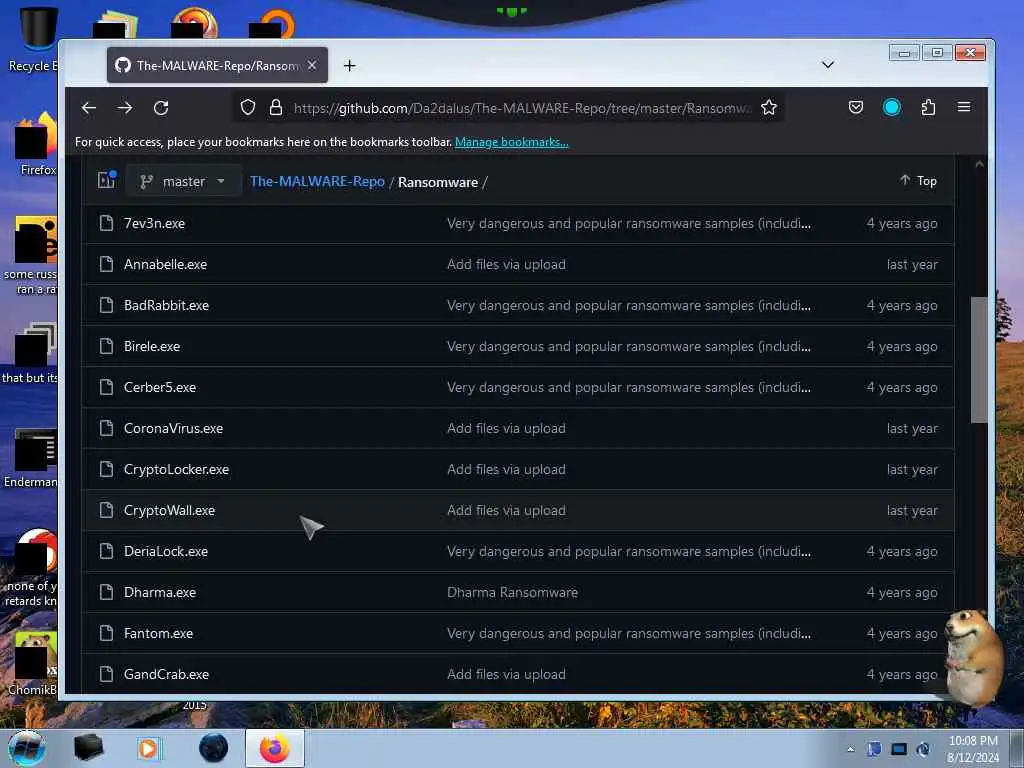The width and height of the screenshot is (1024, 768).
Task: Click the network tray icon
Action: coord(899,749)
